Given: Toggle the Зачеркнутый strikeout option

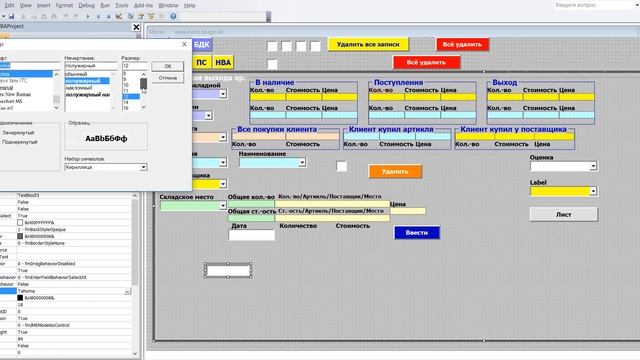Looking at the screenshot, I should pyautogui.click(x=18, y=133).
